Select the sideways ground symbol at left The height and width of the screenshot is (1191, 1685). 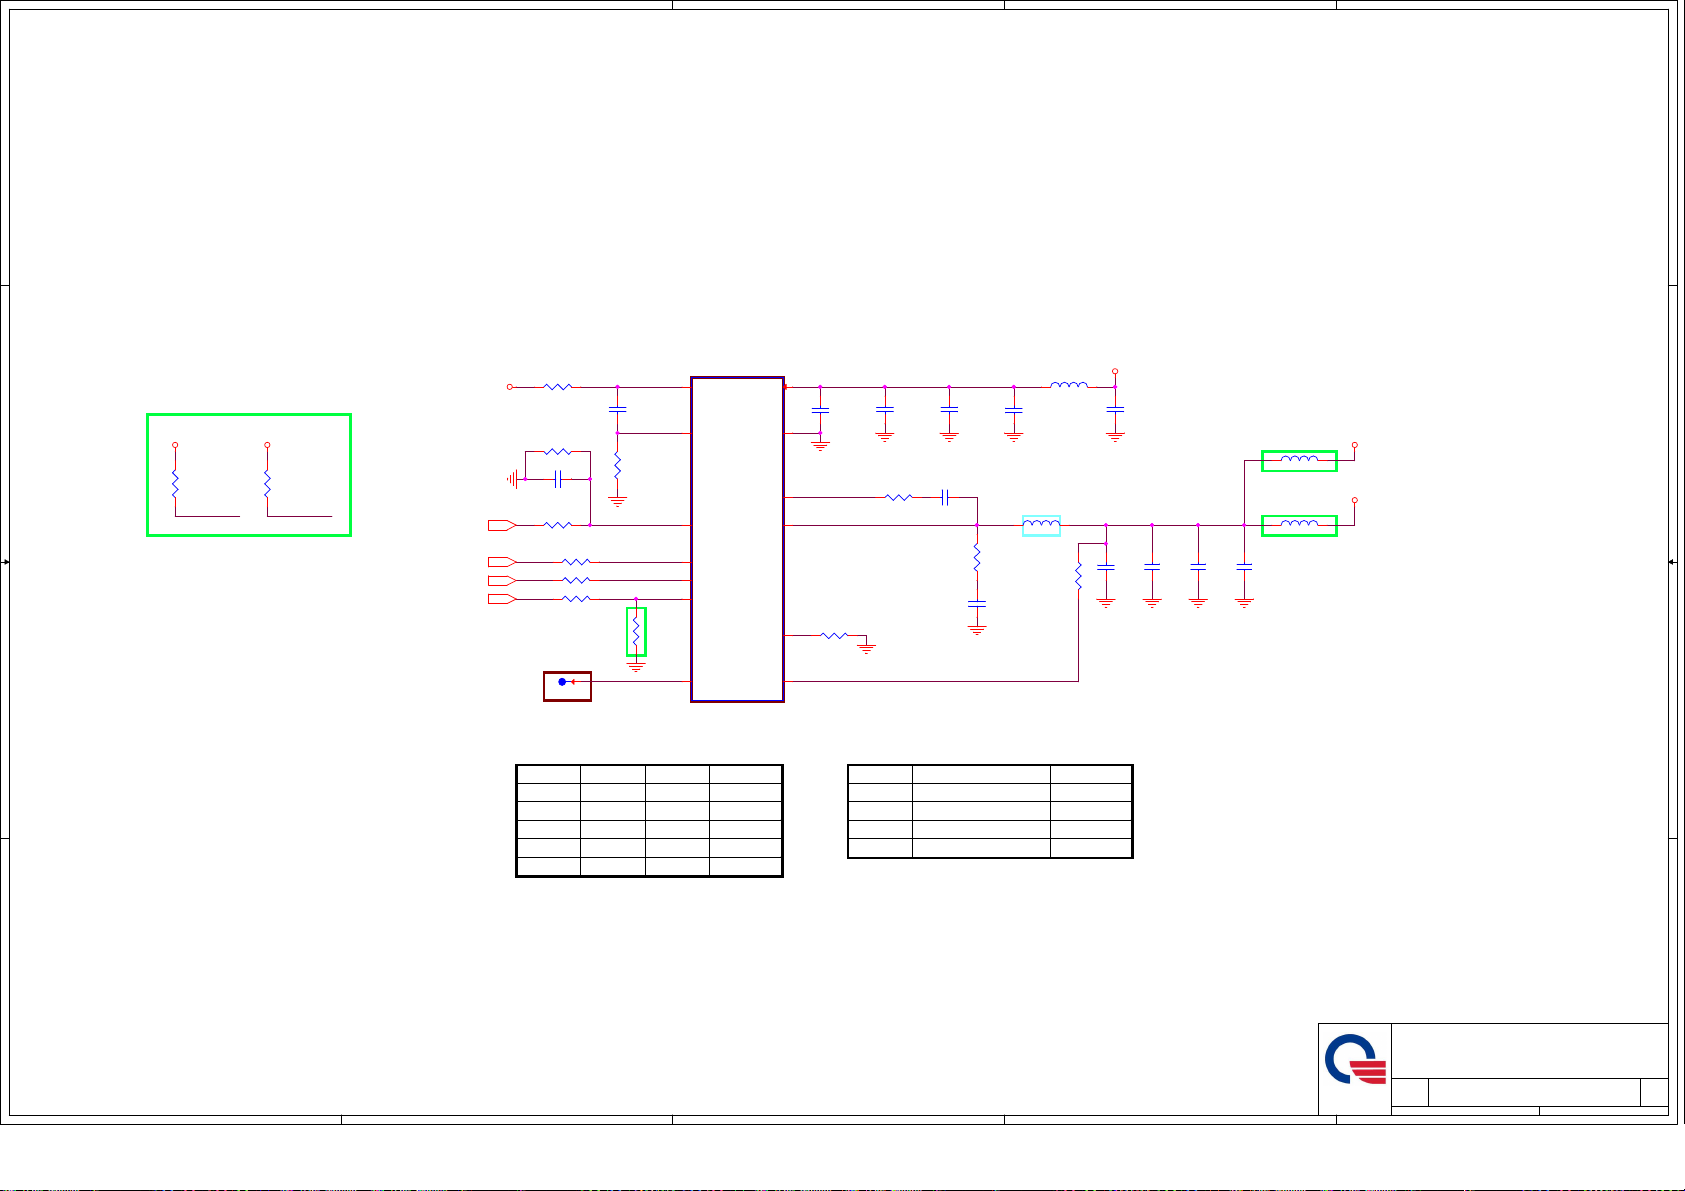pos(513,479)
